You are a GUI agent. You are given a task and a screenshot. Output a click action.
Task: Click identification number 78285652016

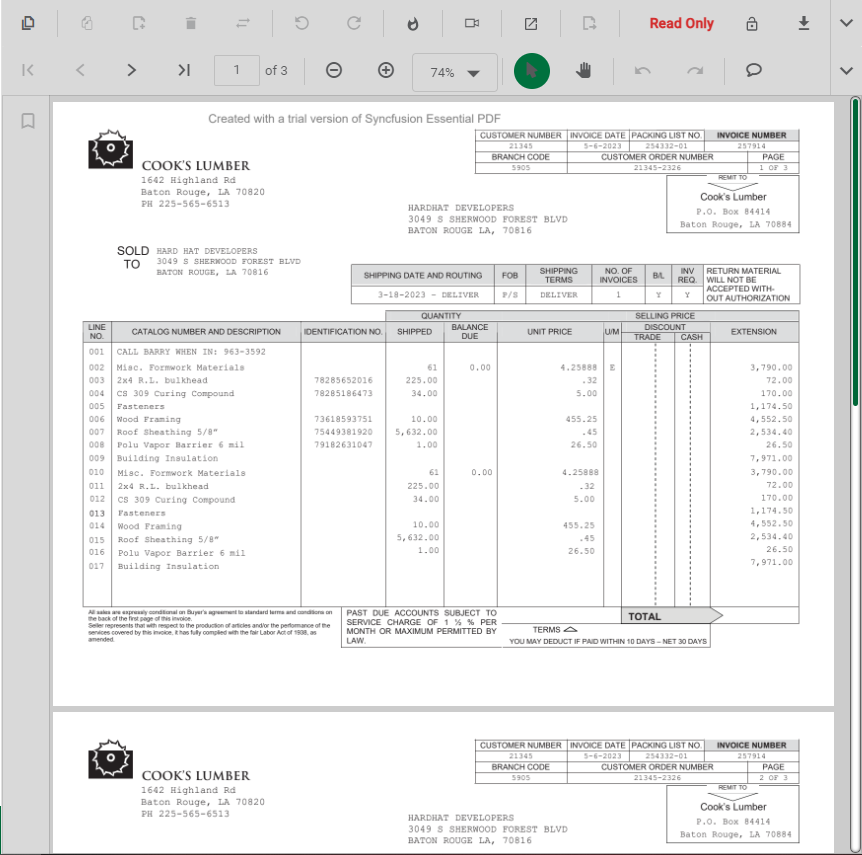coord(343,380)
